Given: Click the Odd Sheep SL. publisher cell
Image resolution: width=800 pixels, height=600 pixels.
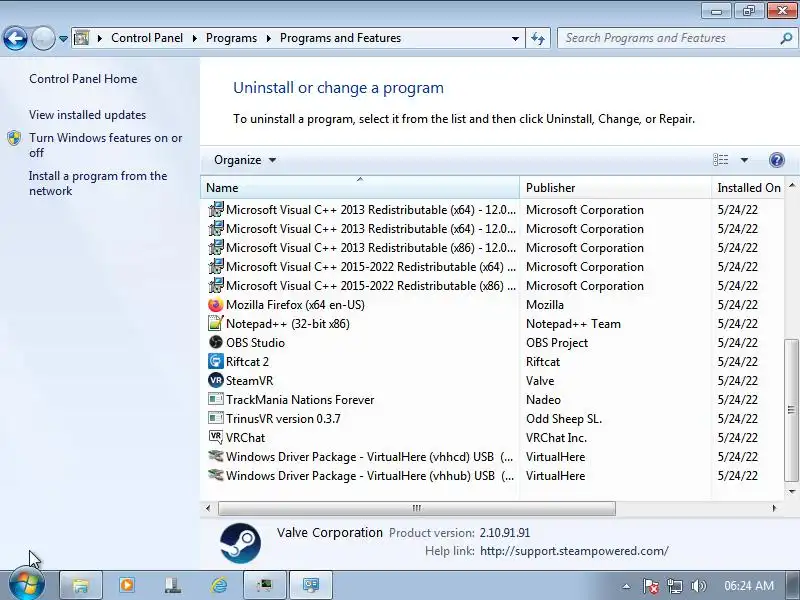Looking at the screenshot, I should point(564,419).
